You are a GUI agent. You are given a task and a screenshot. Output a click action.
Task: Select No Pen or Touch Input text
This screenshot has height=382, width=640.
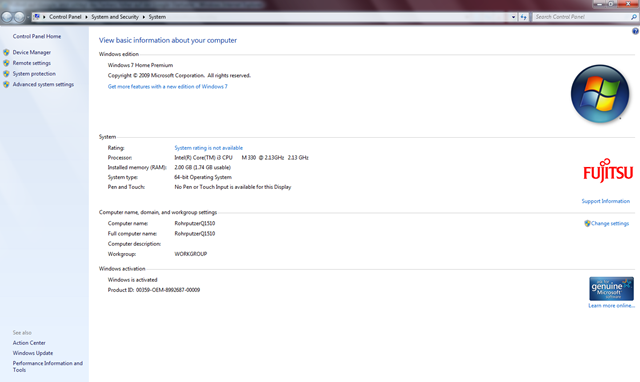233,187
